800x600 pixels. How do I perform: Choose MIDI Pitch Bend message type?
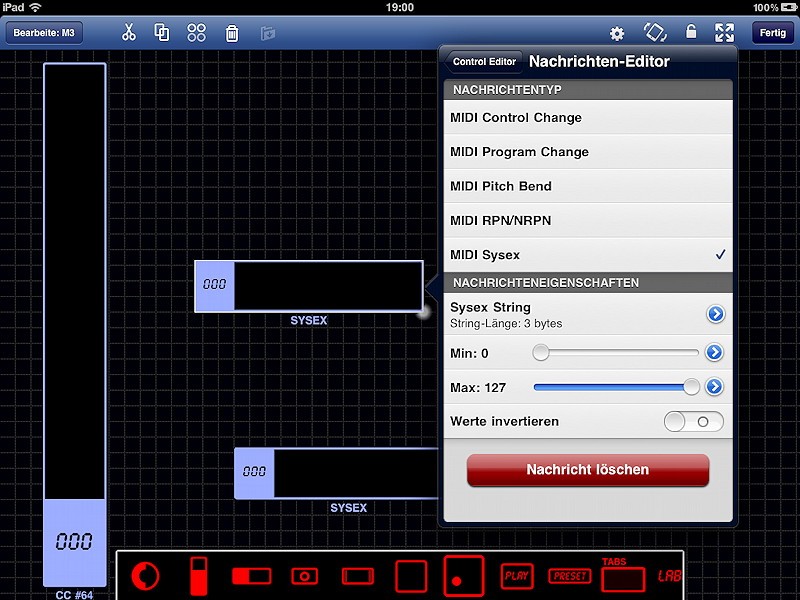[588, 186]
